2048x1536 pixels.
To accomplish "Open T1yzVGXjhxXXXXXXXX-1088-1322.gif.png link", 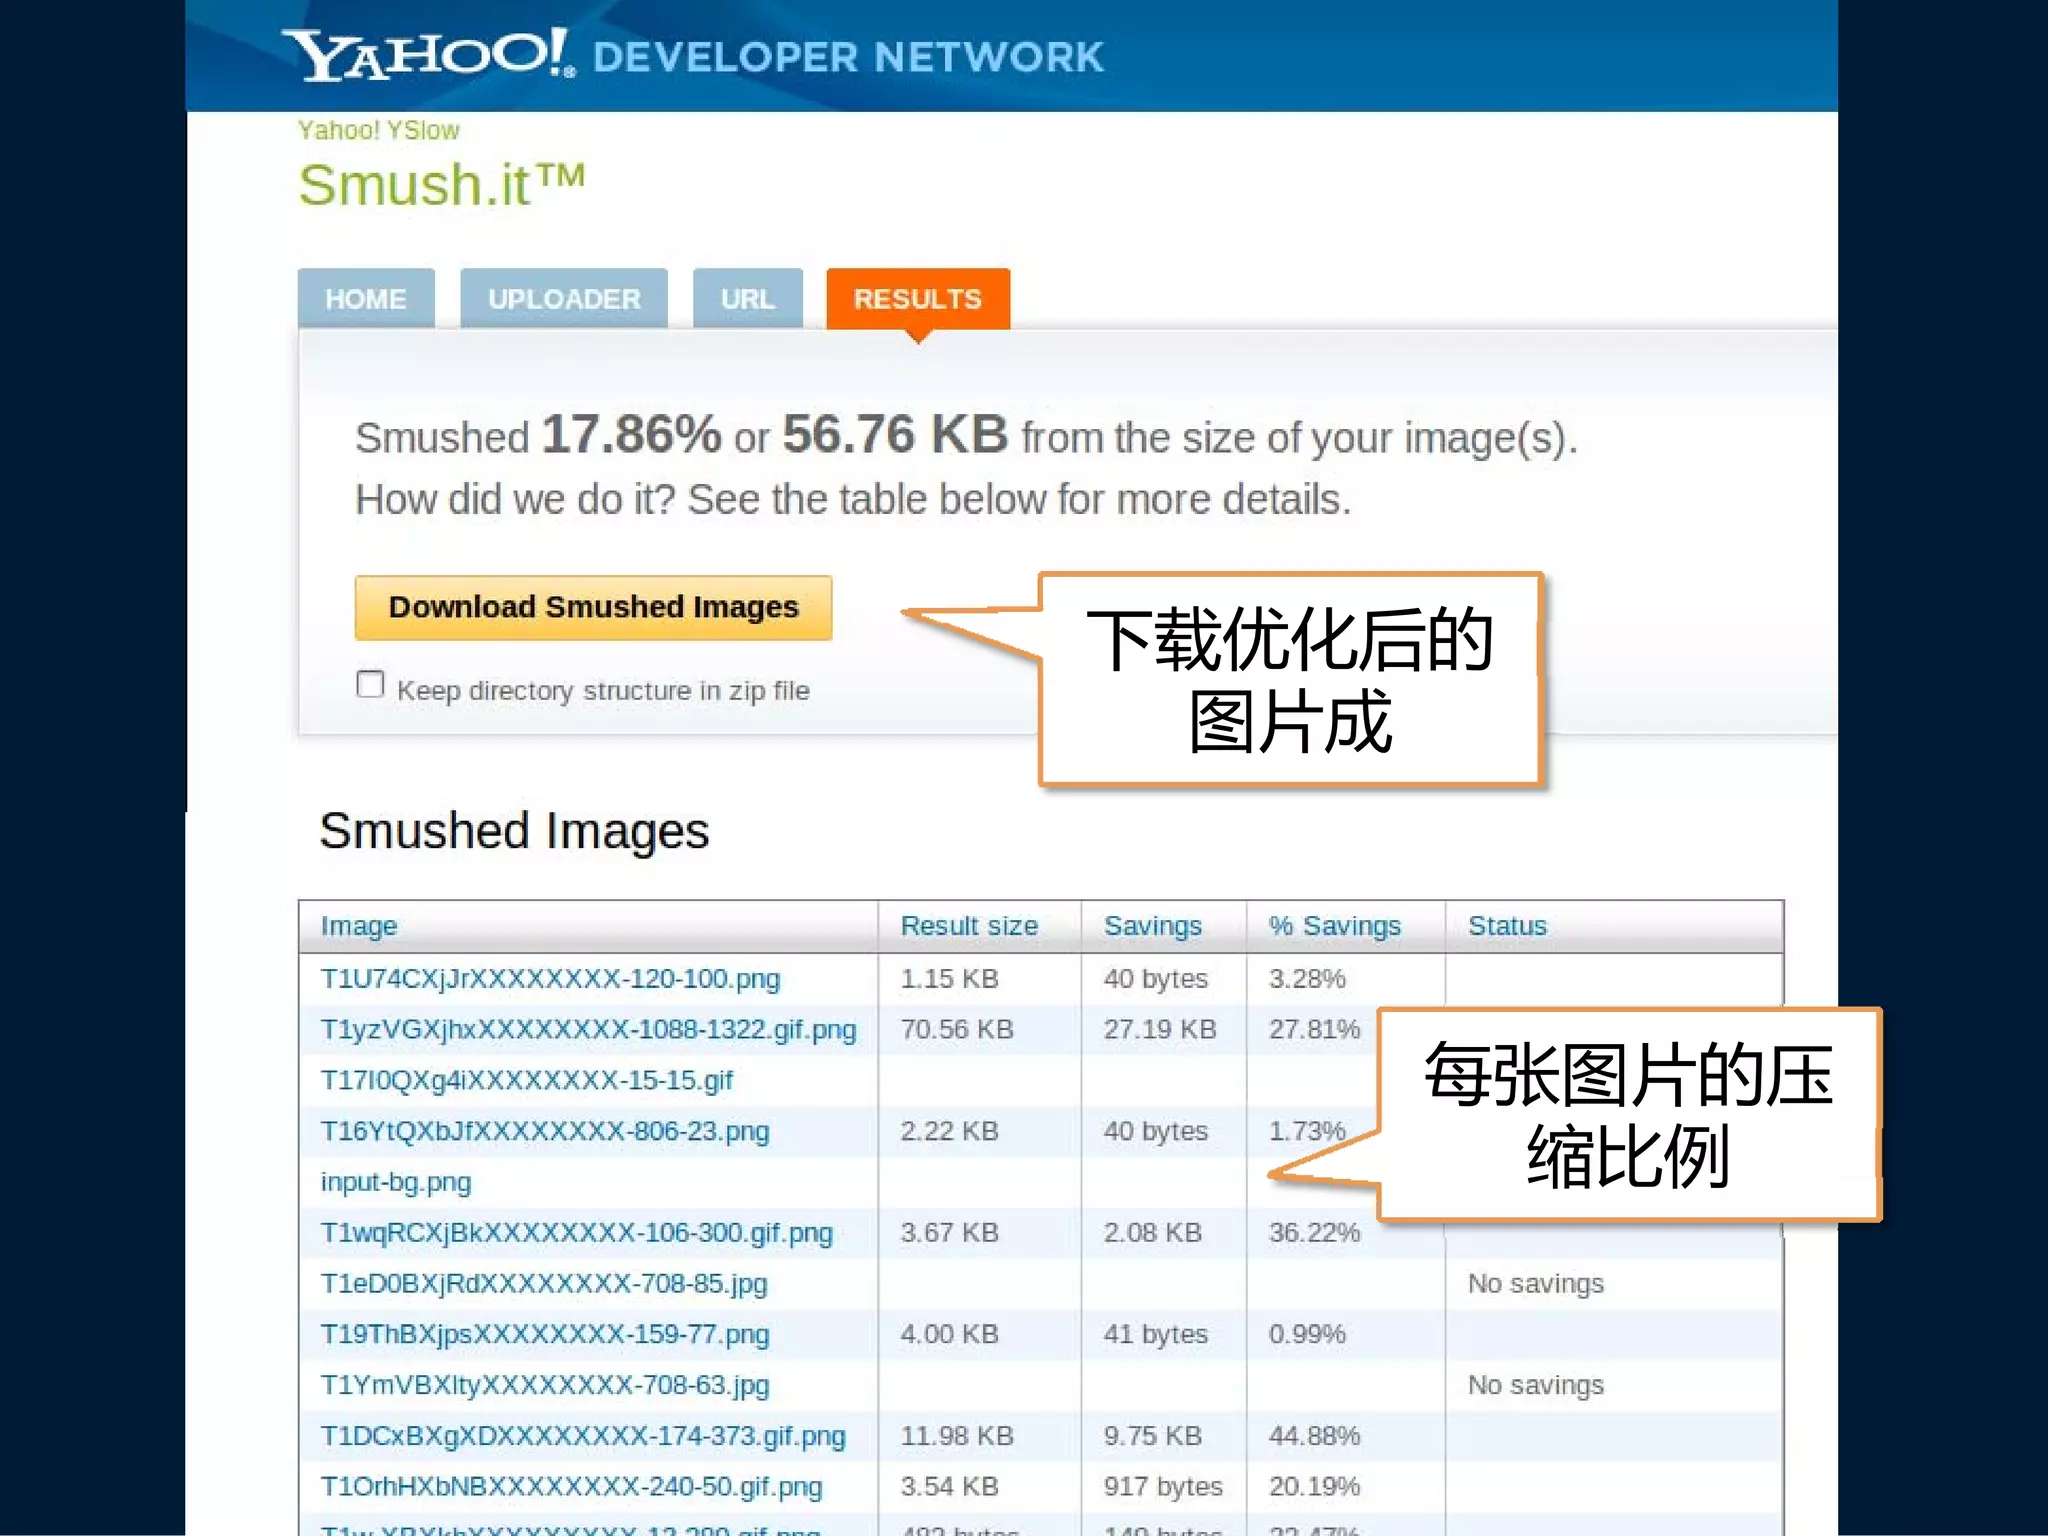I will tap(588, 1029).
